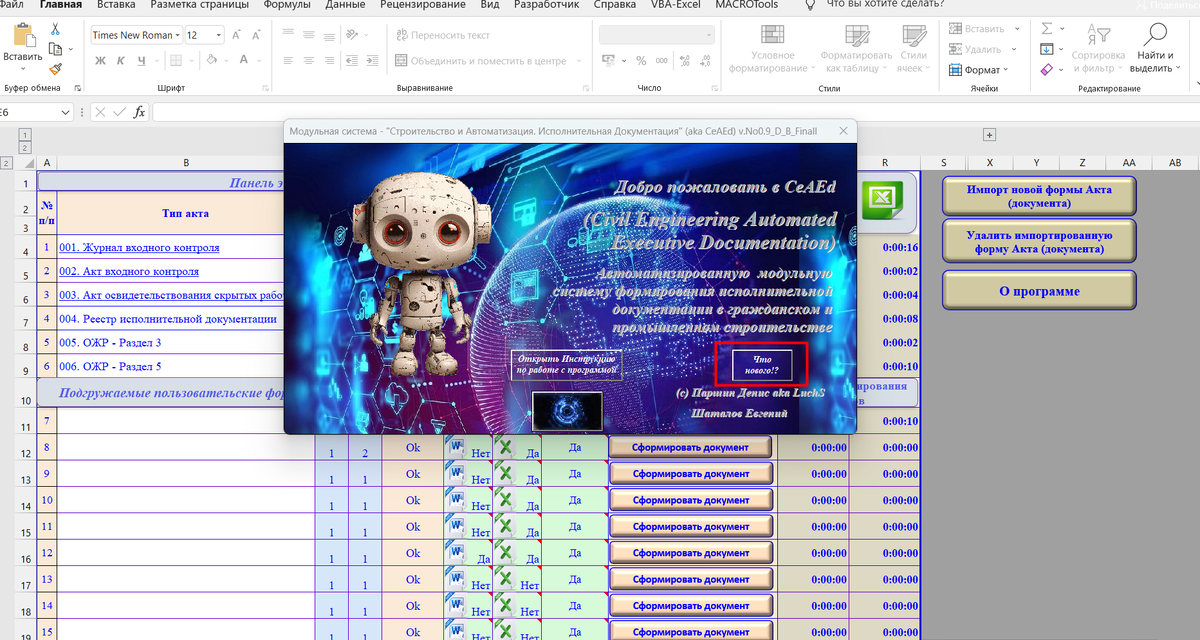Toggle Wrap Text (Переносить текст)
Screen dimensions: 1200x640
coord(444,35)
